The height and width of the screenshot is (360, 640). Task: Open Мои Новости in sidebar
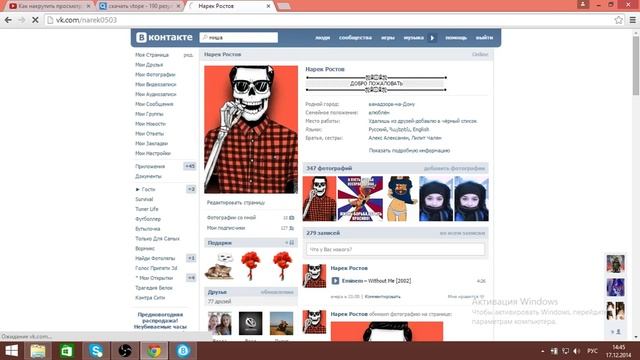[150, 124]
